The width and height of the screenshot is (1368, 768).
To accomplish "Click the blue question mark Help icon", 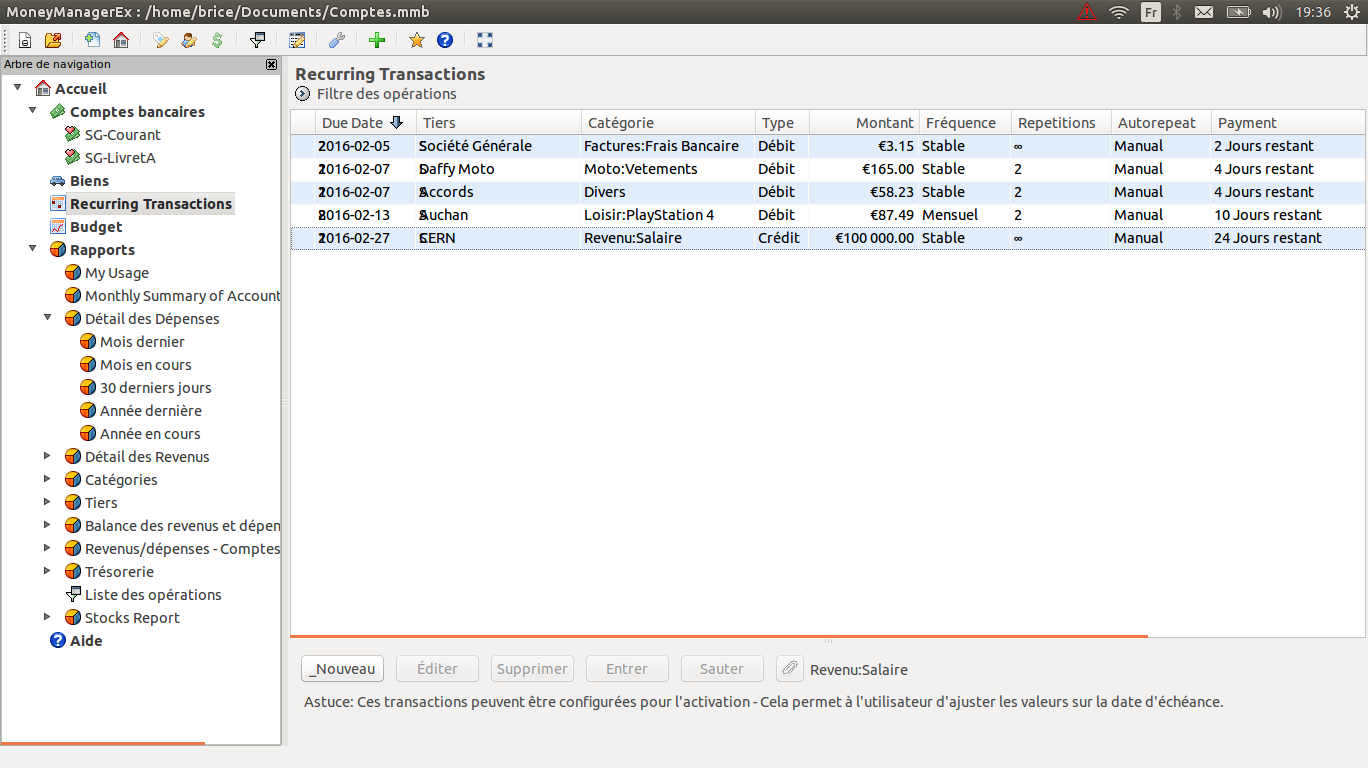I will [x=445, y=40].
